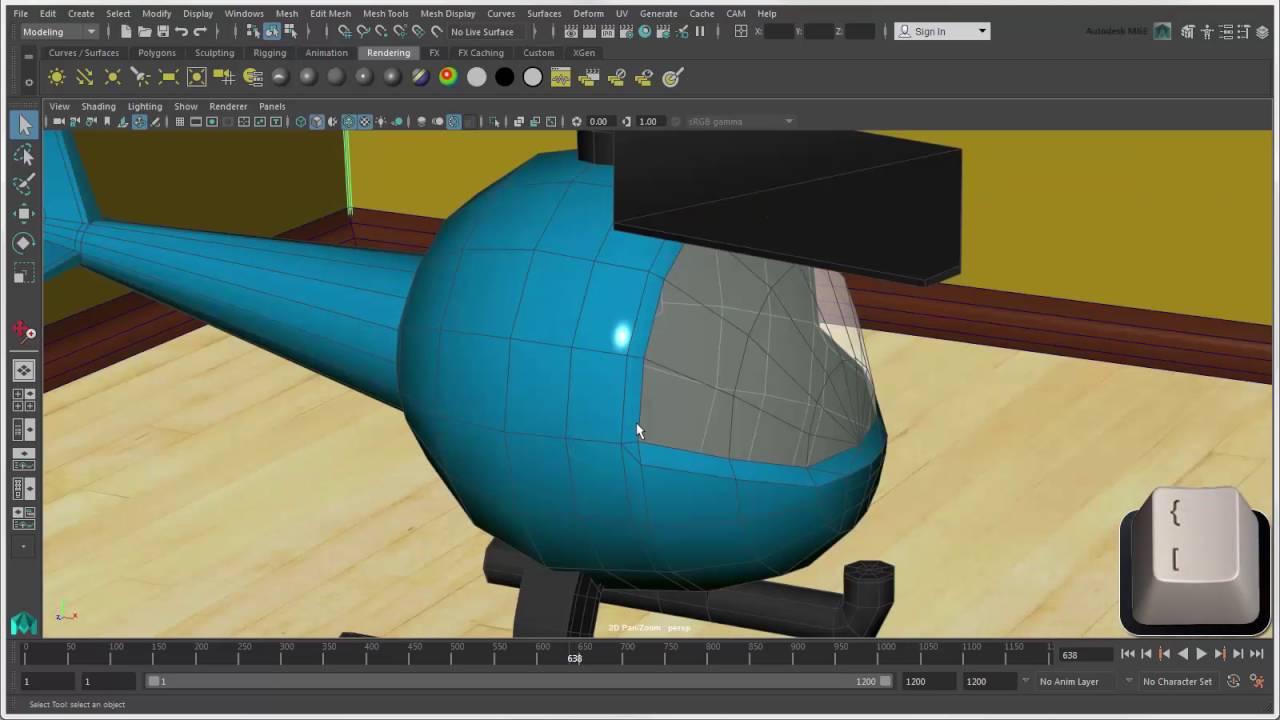This screenshot has height=720, width=1280.
Task: Open the viewport Renderer menu
Action: (x=228, y=106)
